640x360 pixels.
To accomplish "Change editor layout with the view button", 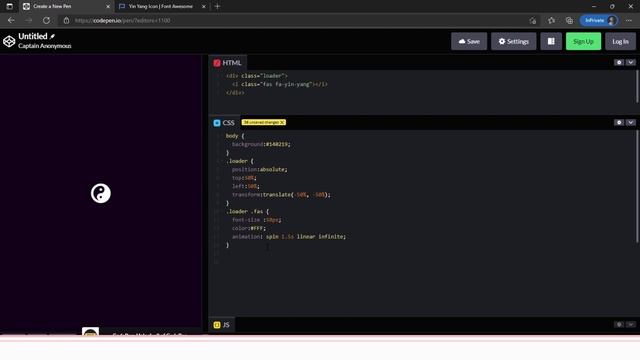I will point(551,41).
